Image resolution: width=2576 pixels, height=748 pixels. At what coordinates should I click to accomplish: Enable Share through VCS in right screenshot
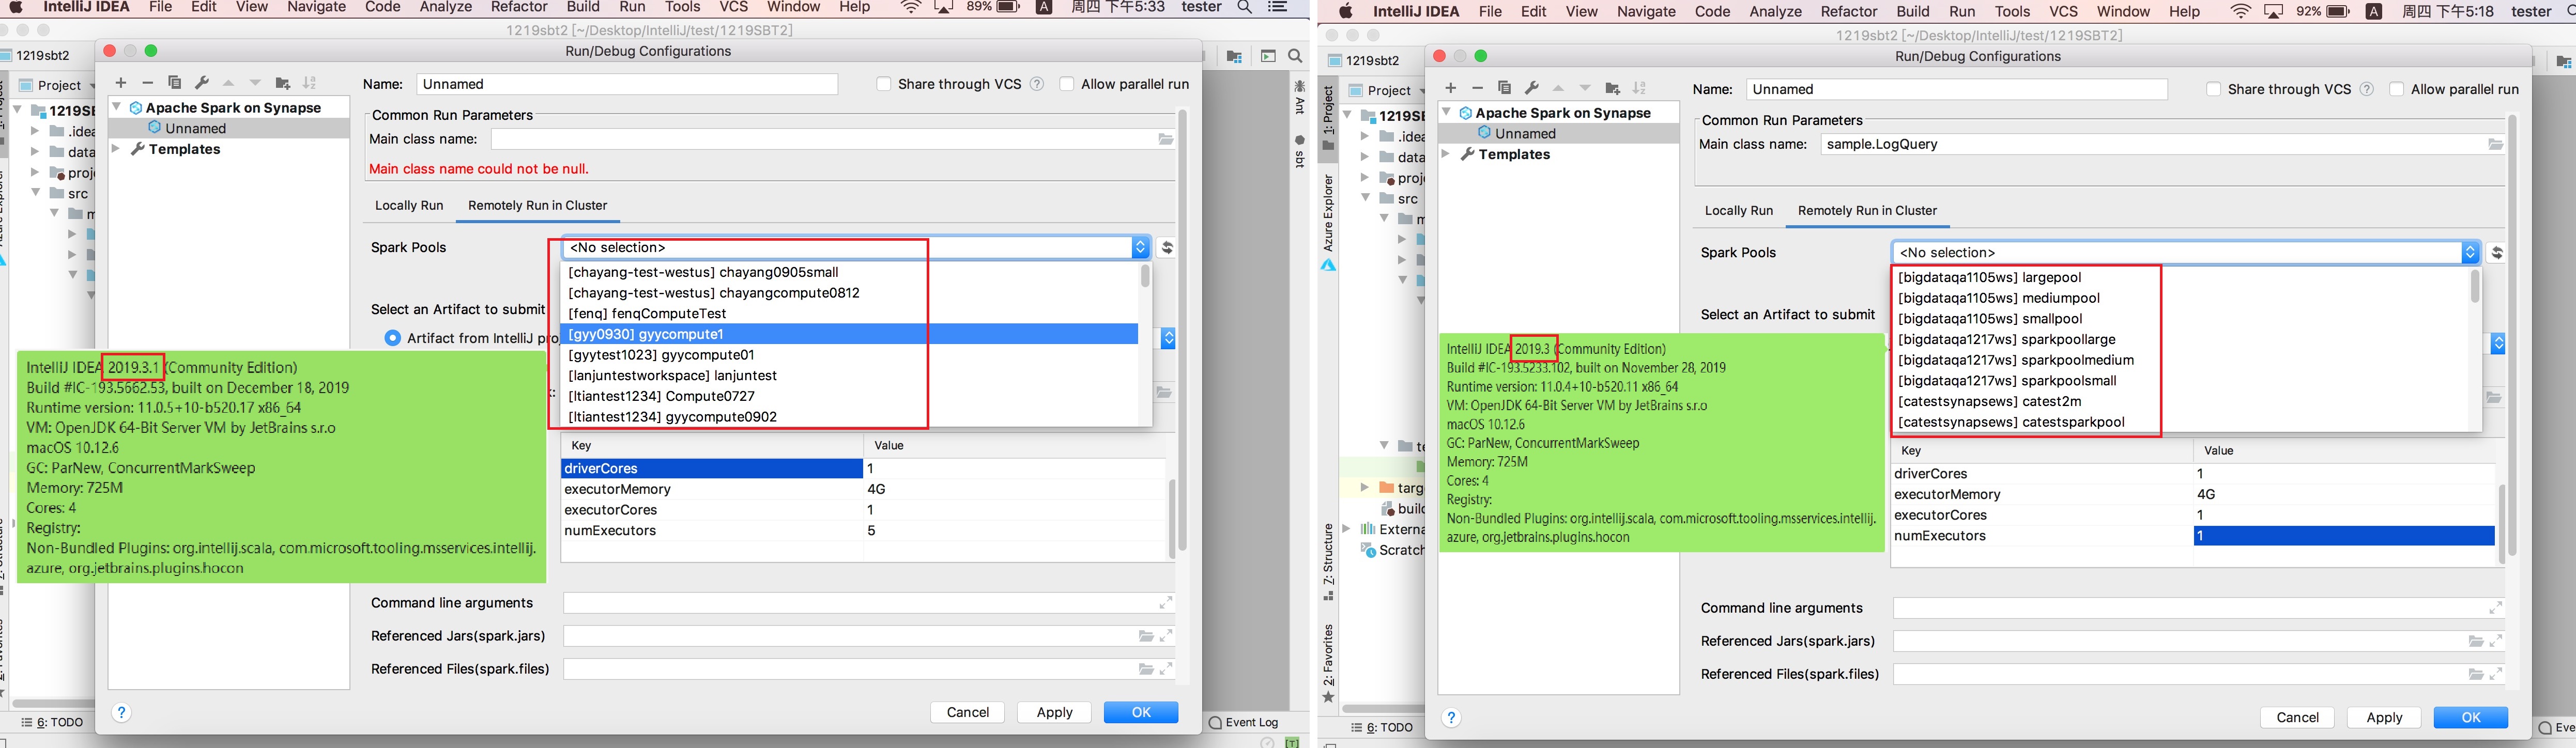coord(2214,89)
